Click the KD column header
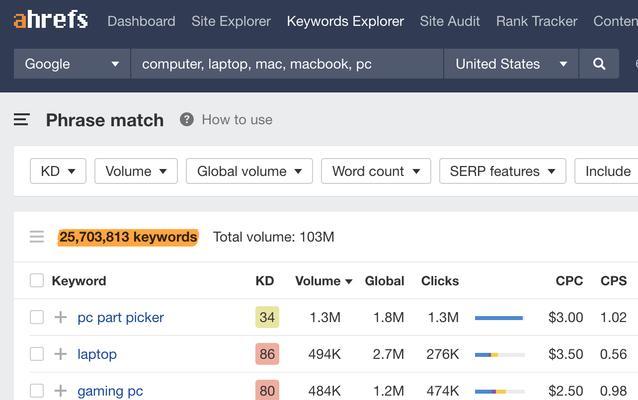Image resolution: width=638 pixels, height=400 pixels. coord(264,281)
